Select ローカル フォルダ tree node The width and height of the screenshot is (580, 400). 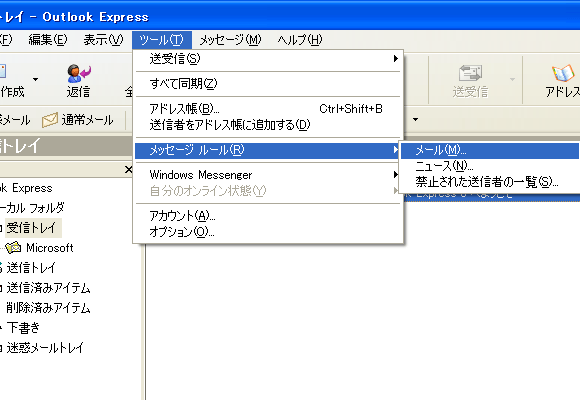click(33, 208)
